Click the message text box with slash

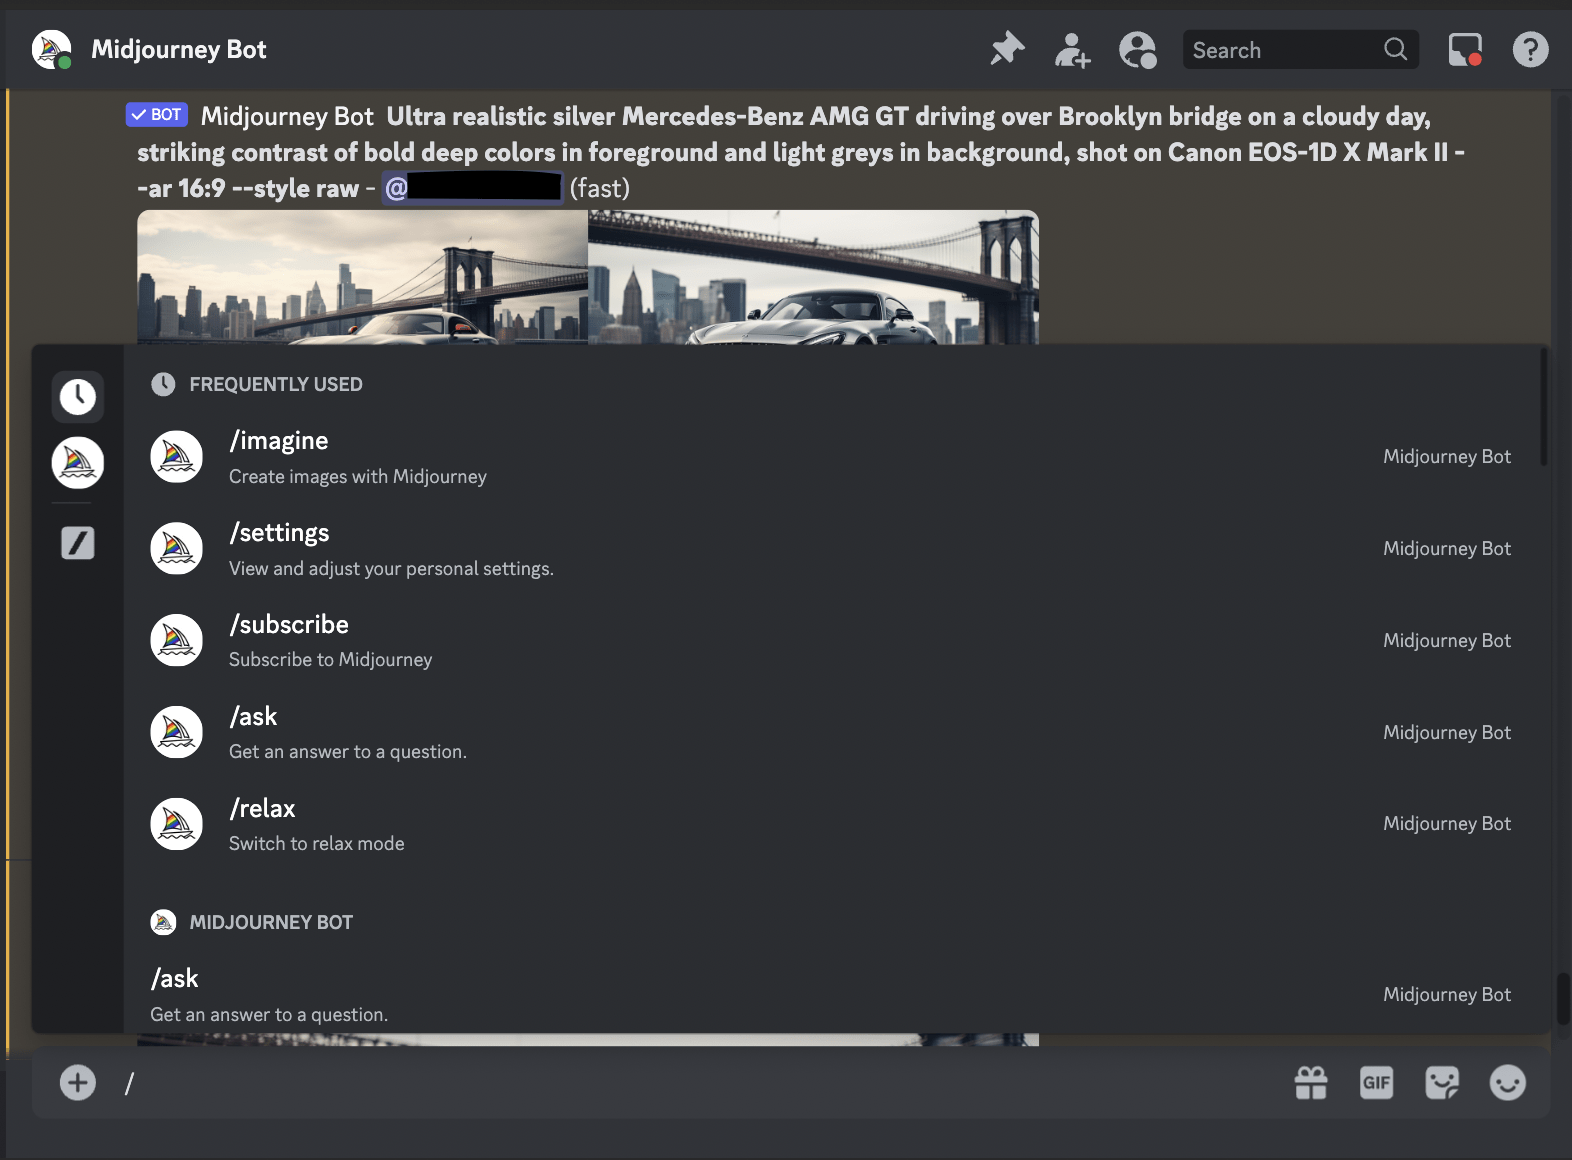click(x=700, y=1082)
